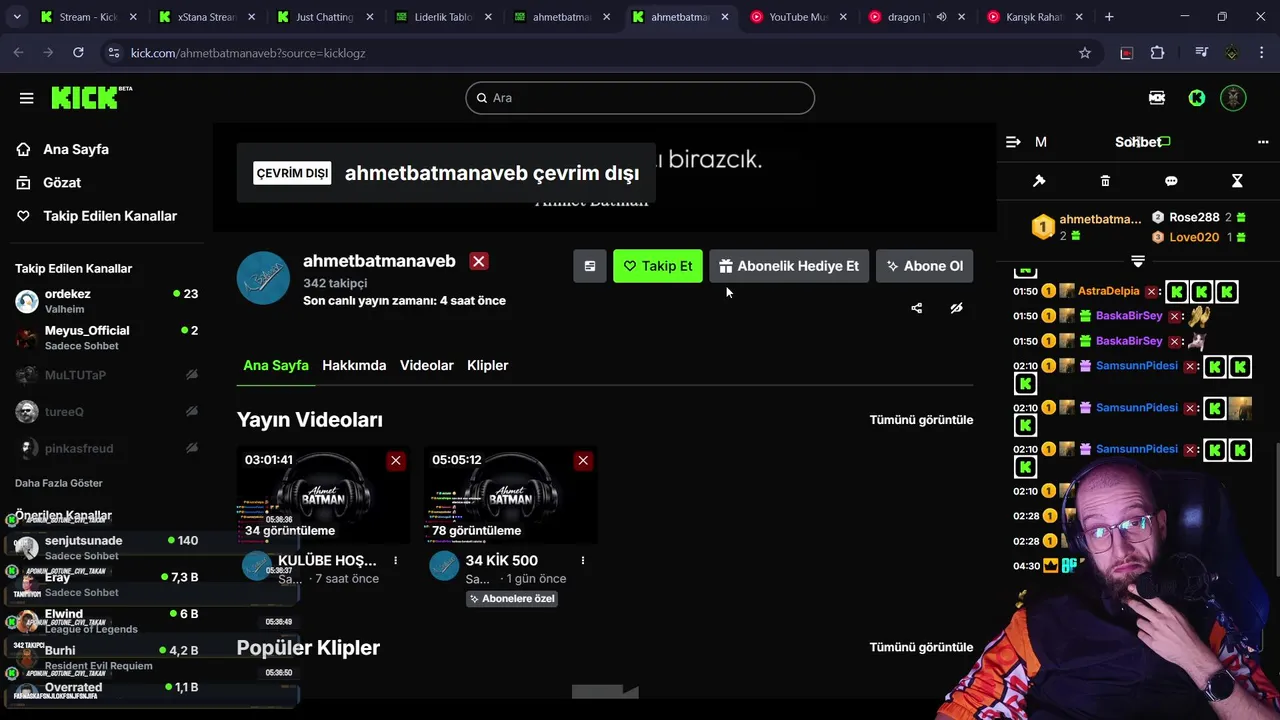
Task: Click the Abone Ol button
Action: pos(925,266)
